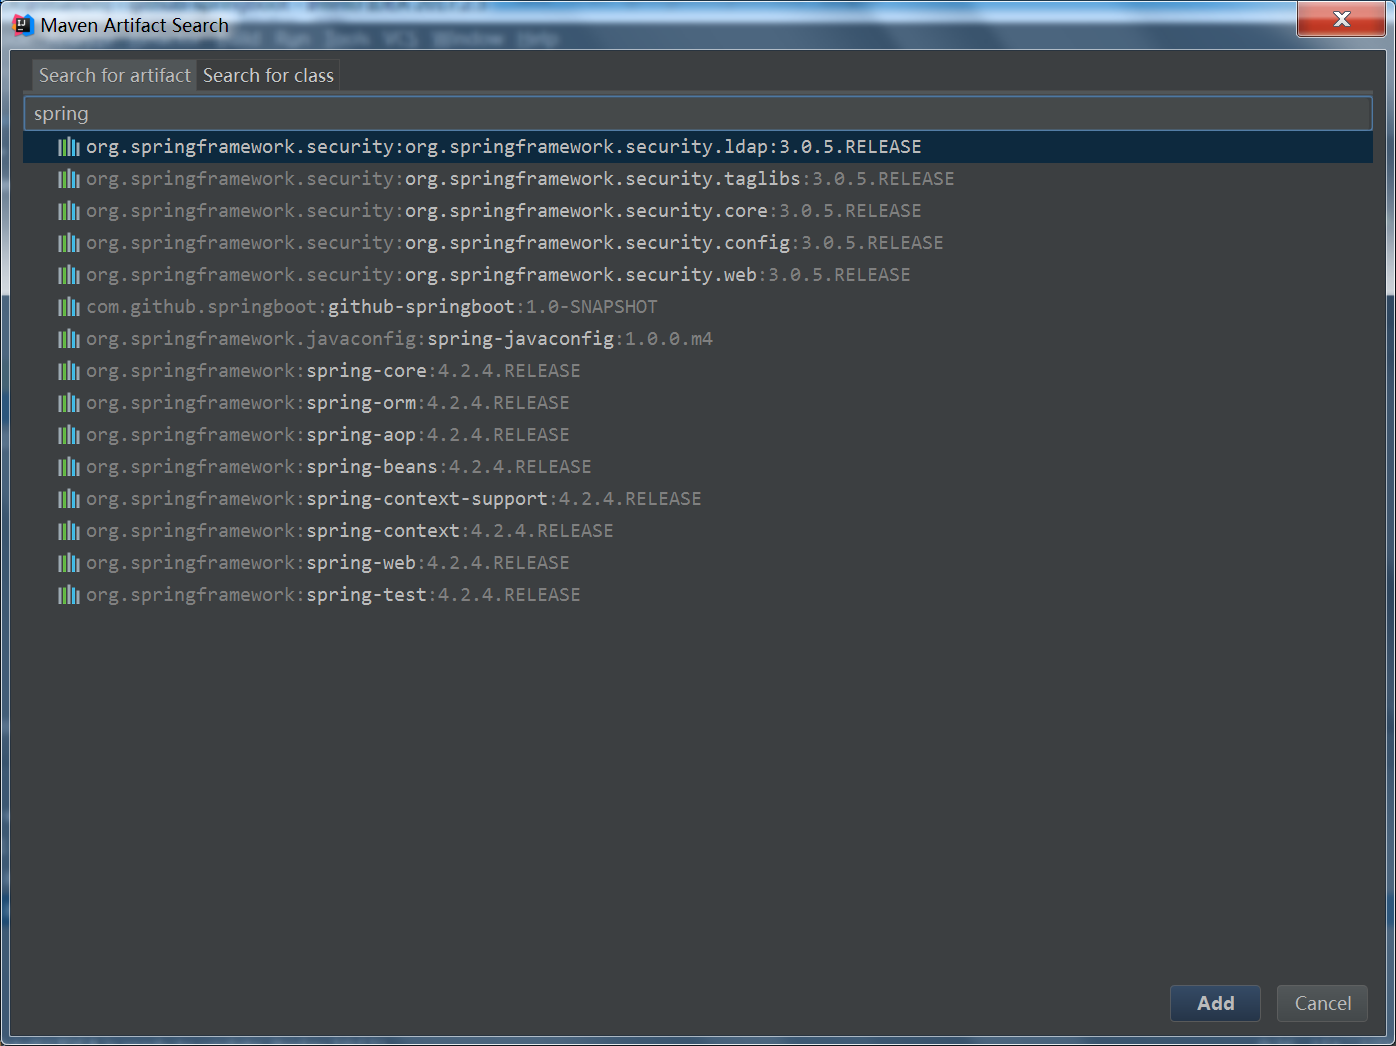1396x1046 pixels.
Task: Select security.core:3.0.5.RELEASE row
Action: tap(698, 211)
